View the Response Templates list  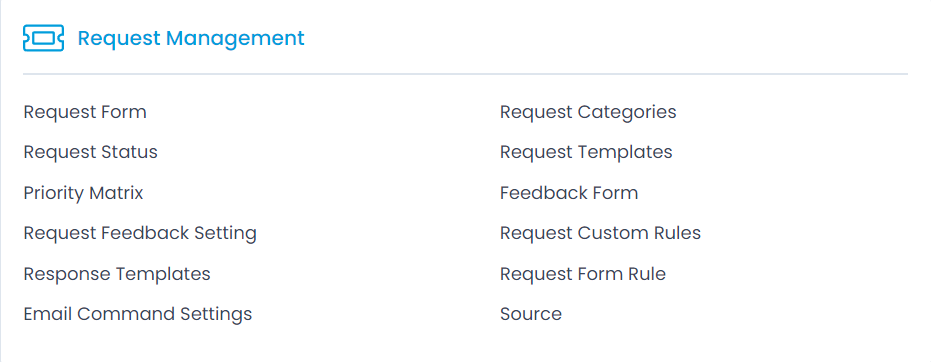(117, 274)
